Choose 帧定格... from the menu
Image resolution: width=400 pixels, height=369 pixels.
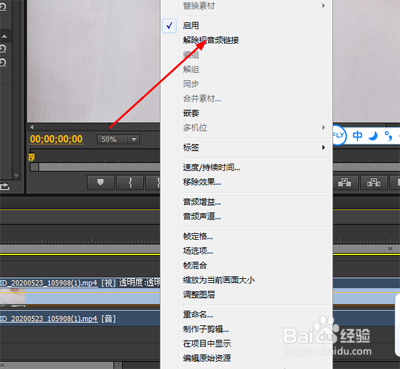247,237
